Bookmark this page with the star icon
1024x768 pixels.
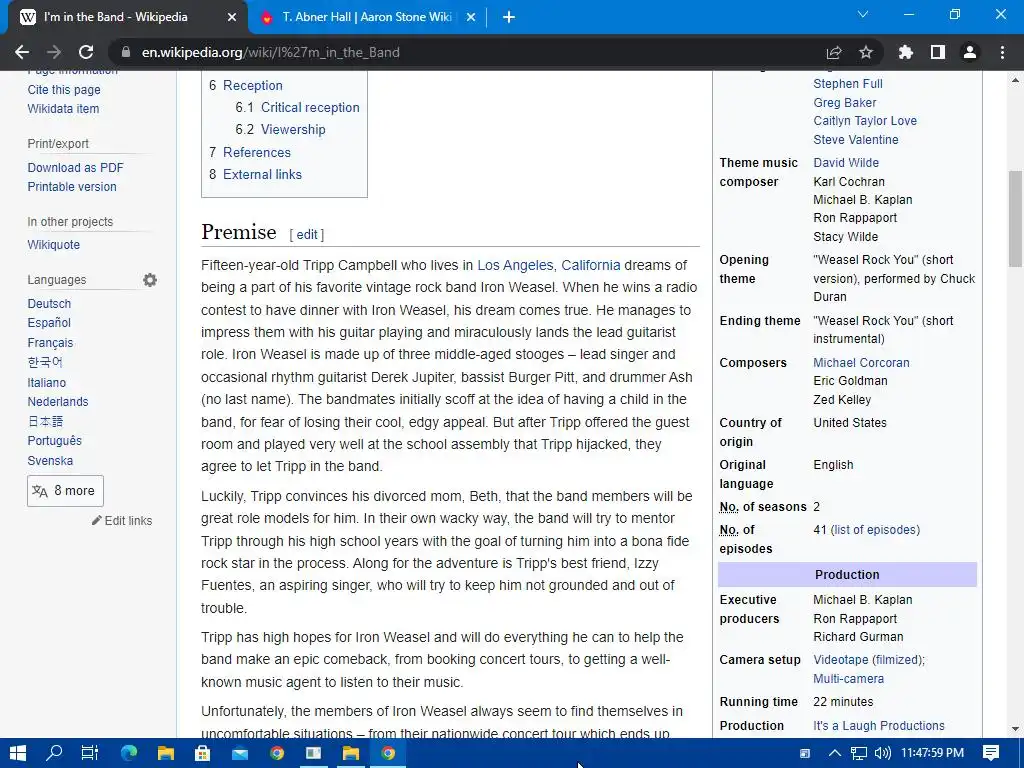(866, 52)
